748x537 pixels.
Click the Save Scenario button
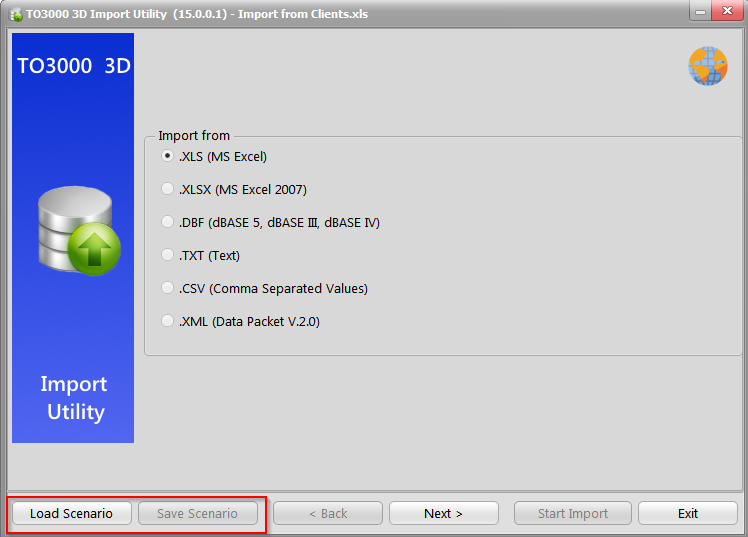(x=197, y=513)
